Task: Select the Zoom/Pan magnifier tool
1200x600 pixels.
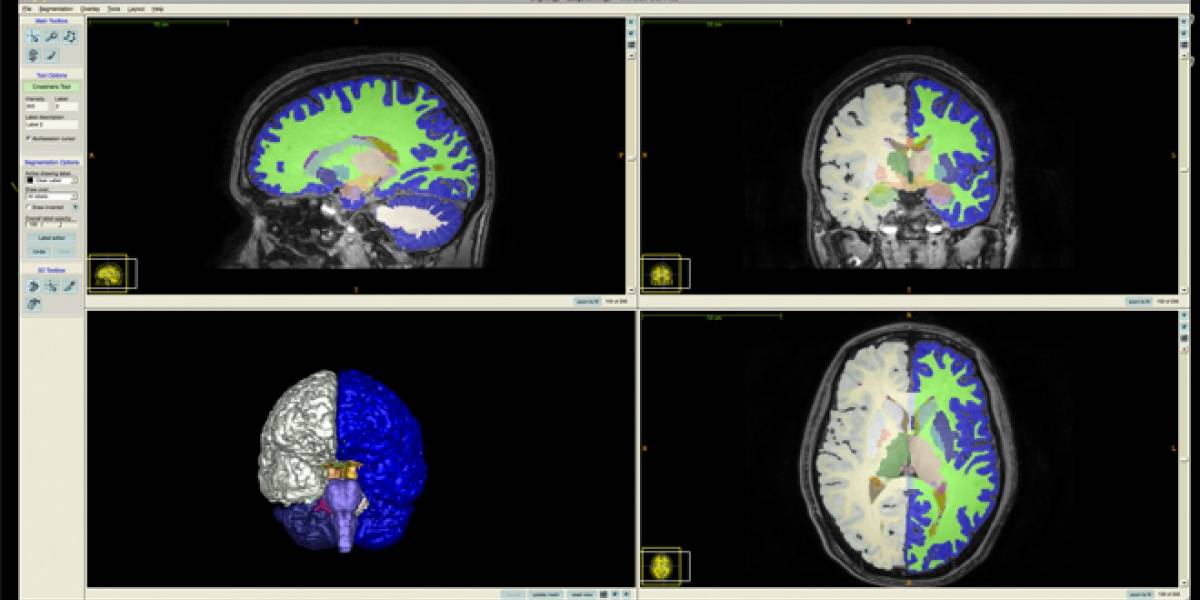Action: click(x=51, y=36)
